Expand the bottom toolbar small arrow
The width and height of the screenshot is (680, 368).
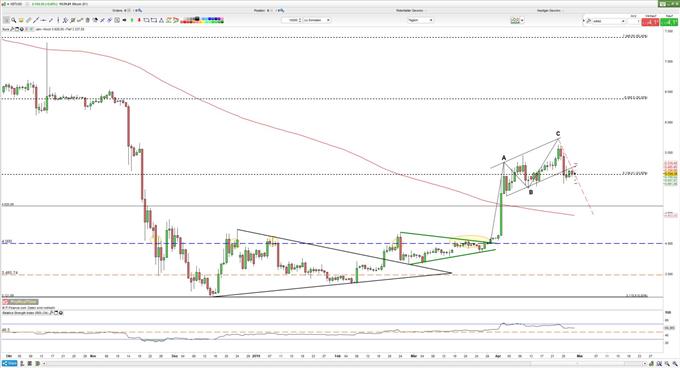44,363
